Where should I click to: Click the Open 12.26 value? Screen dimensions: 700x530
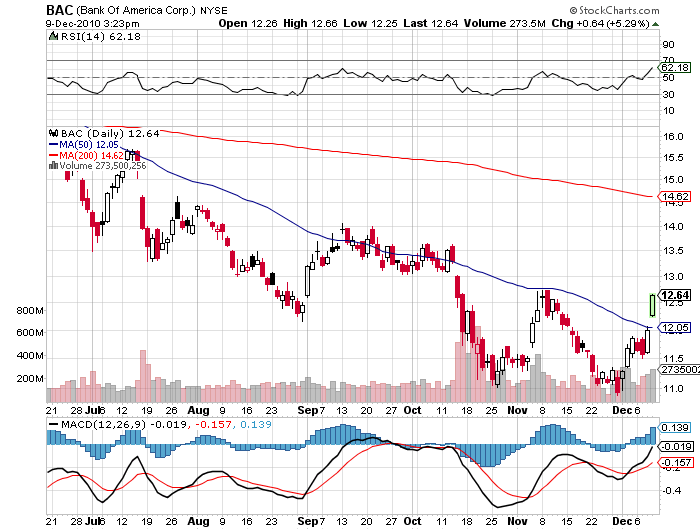coord(247,23)
